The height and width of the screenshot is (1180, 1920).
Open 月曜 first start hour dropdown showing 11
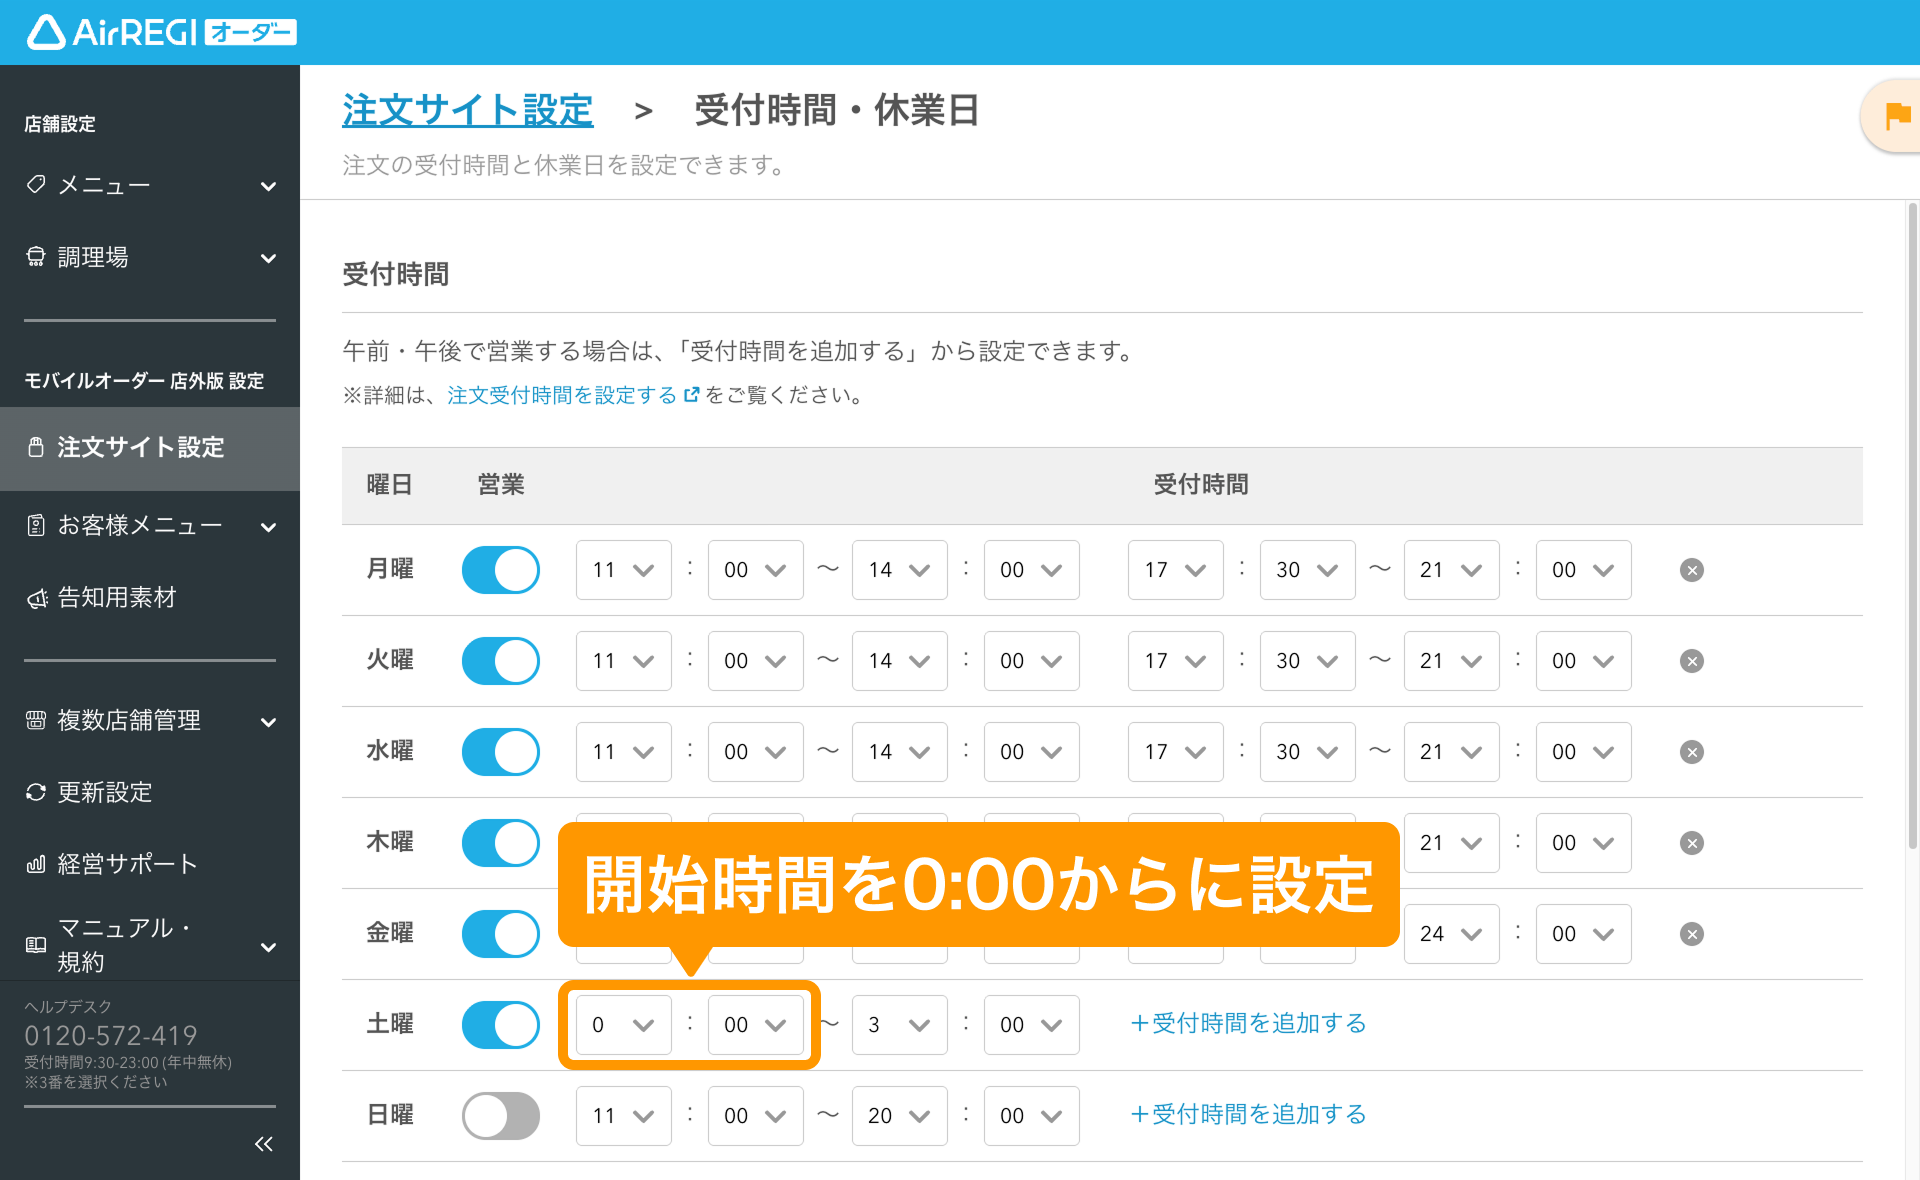pos(623,570)
